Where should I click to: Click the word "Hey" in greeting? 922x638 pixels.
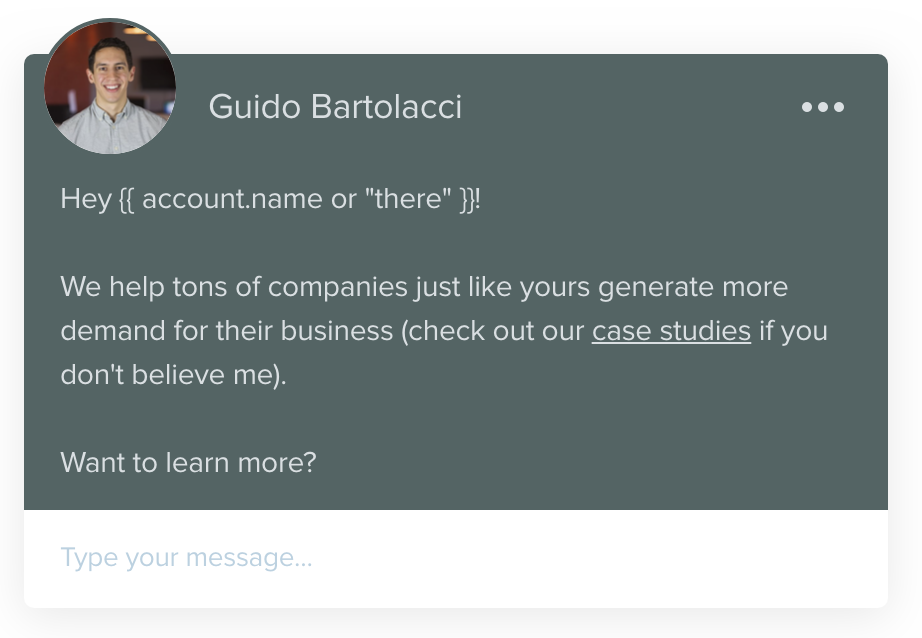click(85, 198)
